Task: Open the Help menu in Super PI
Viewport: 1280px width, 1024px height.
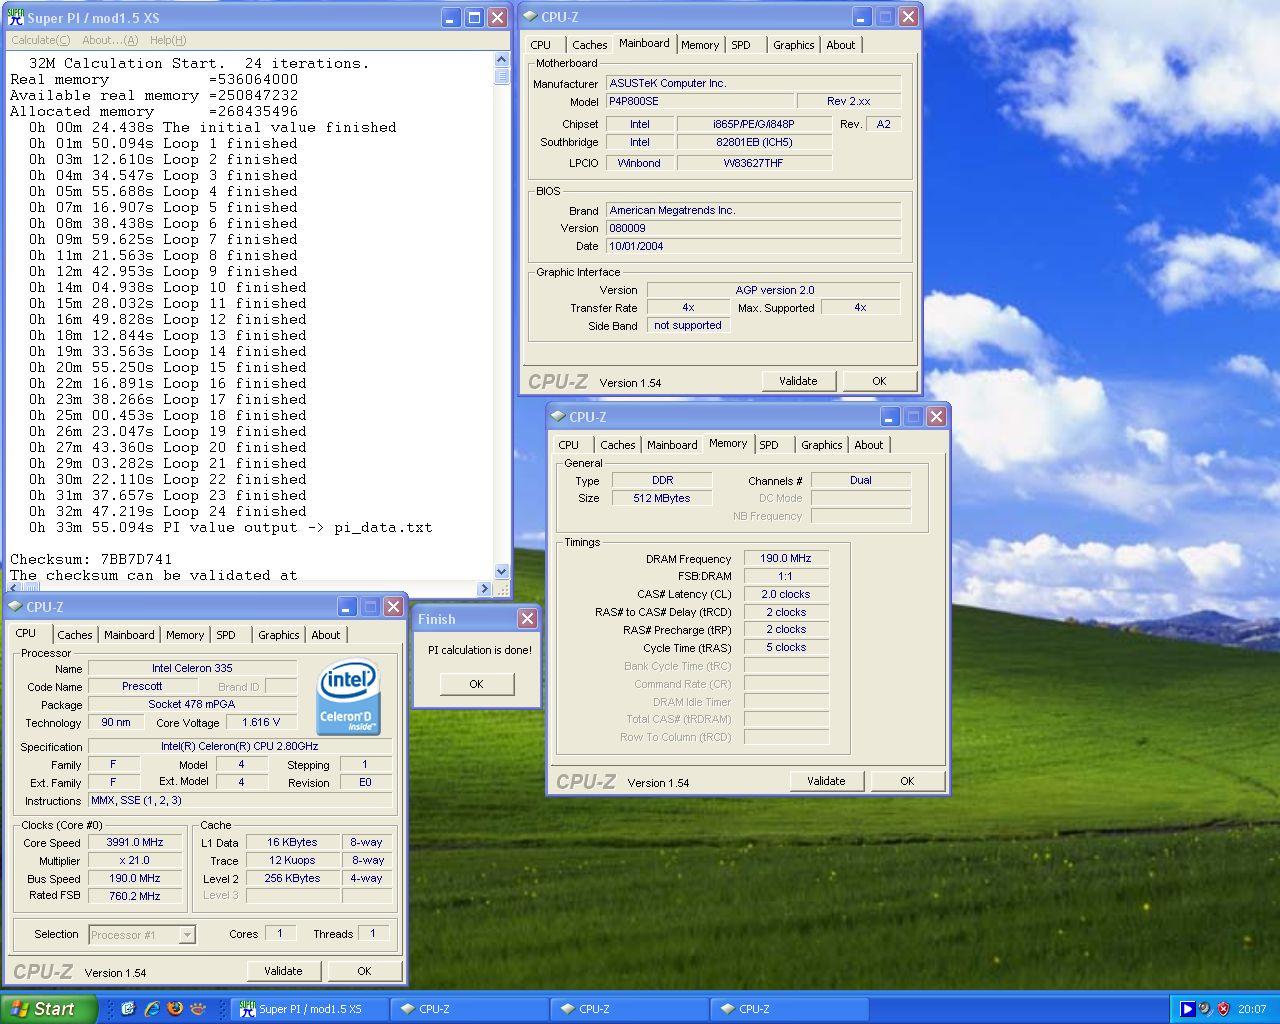Action: click(167, 40)
